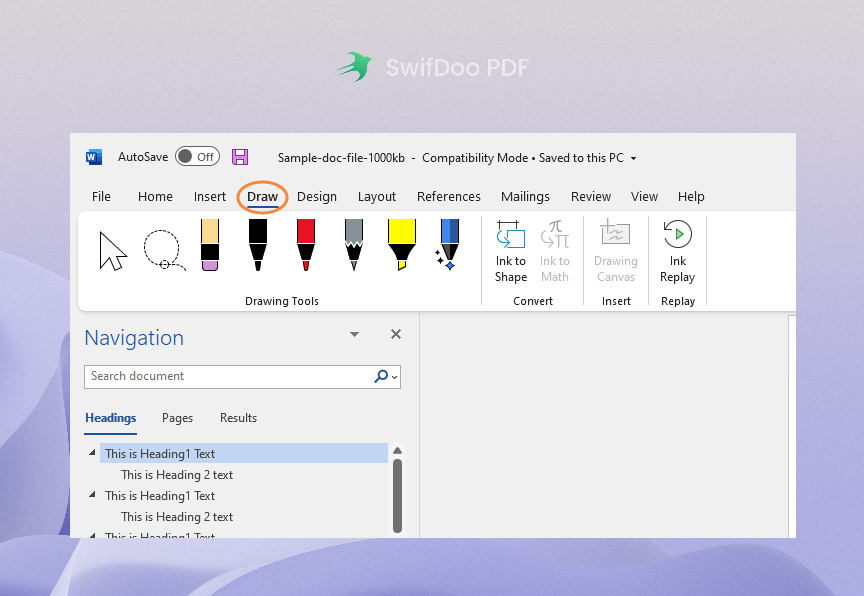Select second 'This is Heading1 Text' entry
Viewport: 864px width, 596px height.
point(160,496)
